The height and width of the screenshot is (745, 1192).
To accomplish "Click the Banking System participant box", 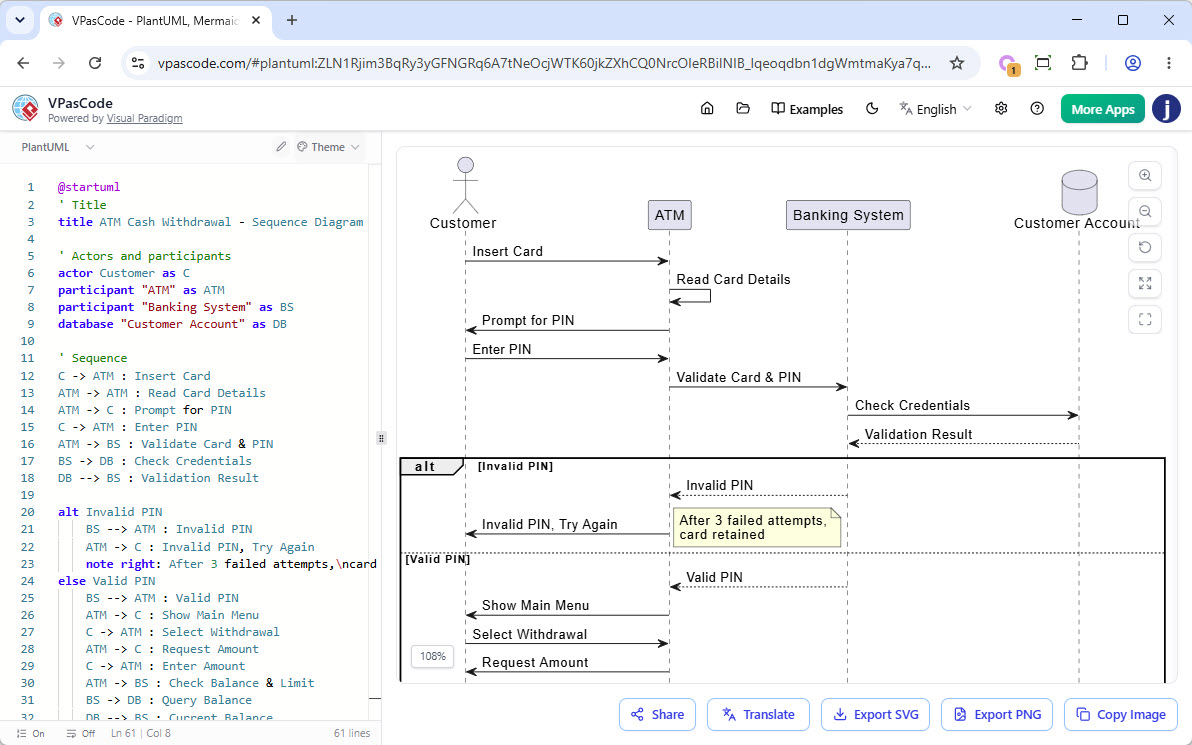I will 848,215.
